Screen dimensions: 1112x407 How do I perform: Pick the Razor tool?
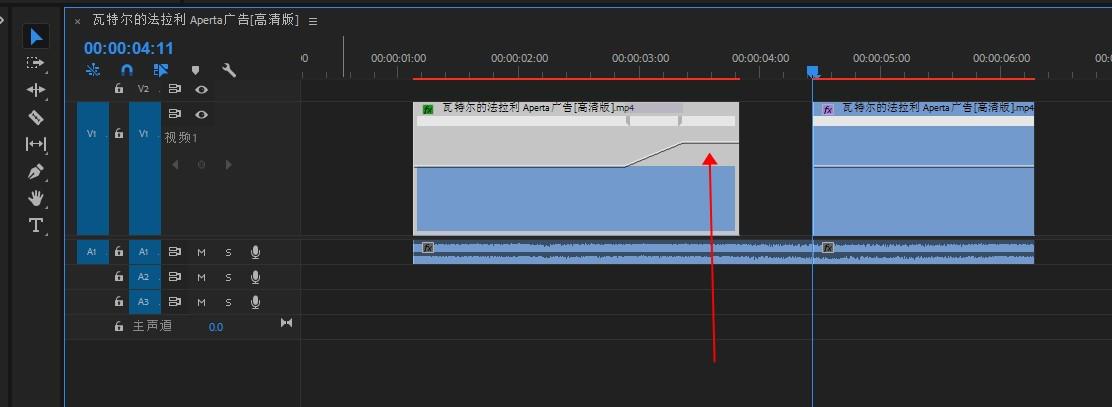36,117
